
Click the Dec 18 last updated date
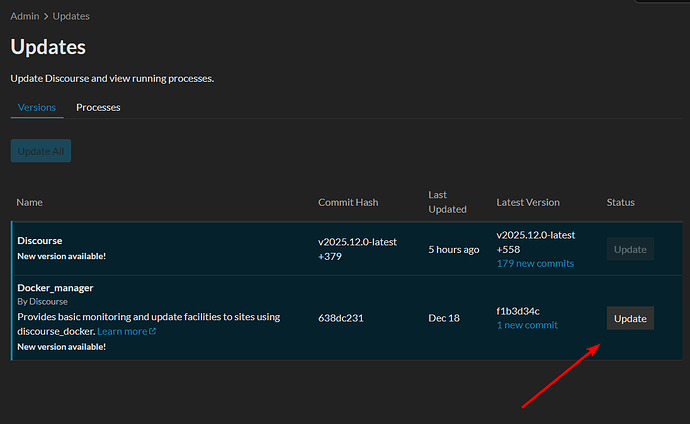point(444,318)
